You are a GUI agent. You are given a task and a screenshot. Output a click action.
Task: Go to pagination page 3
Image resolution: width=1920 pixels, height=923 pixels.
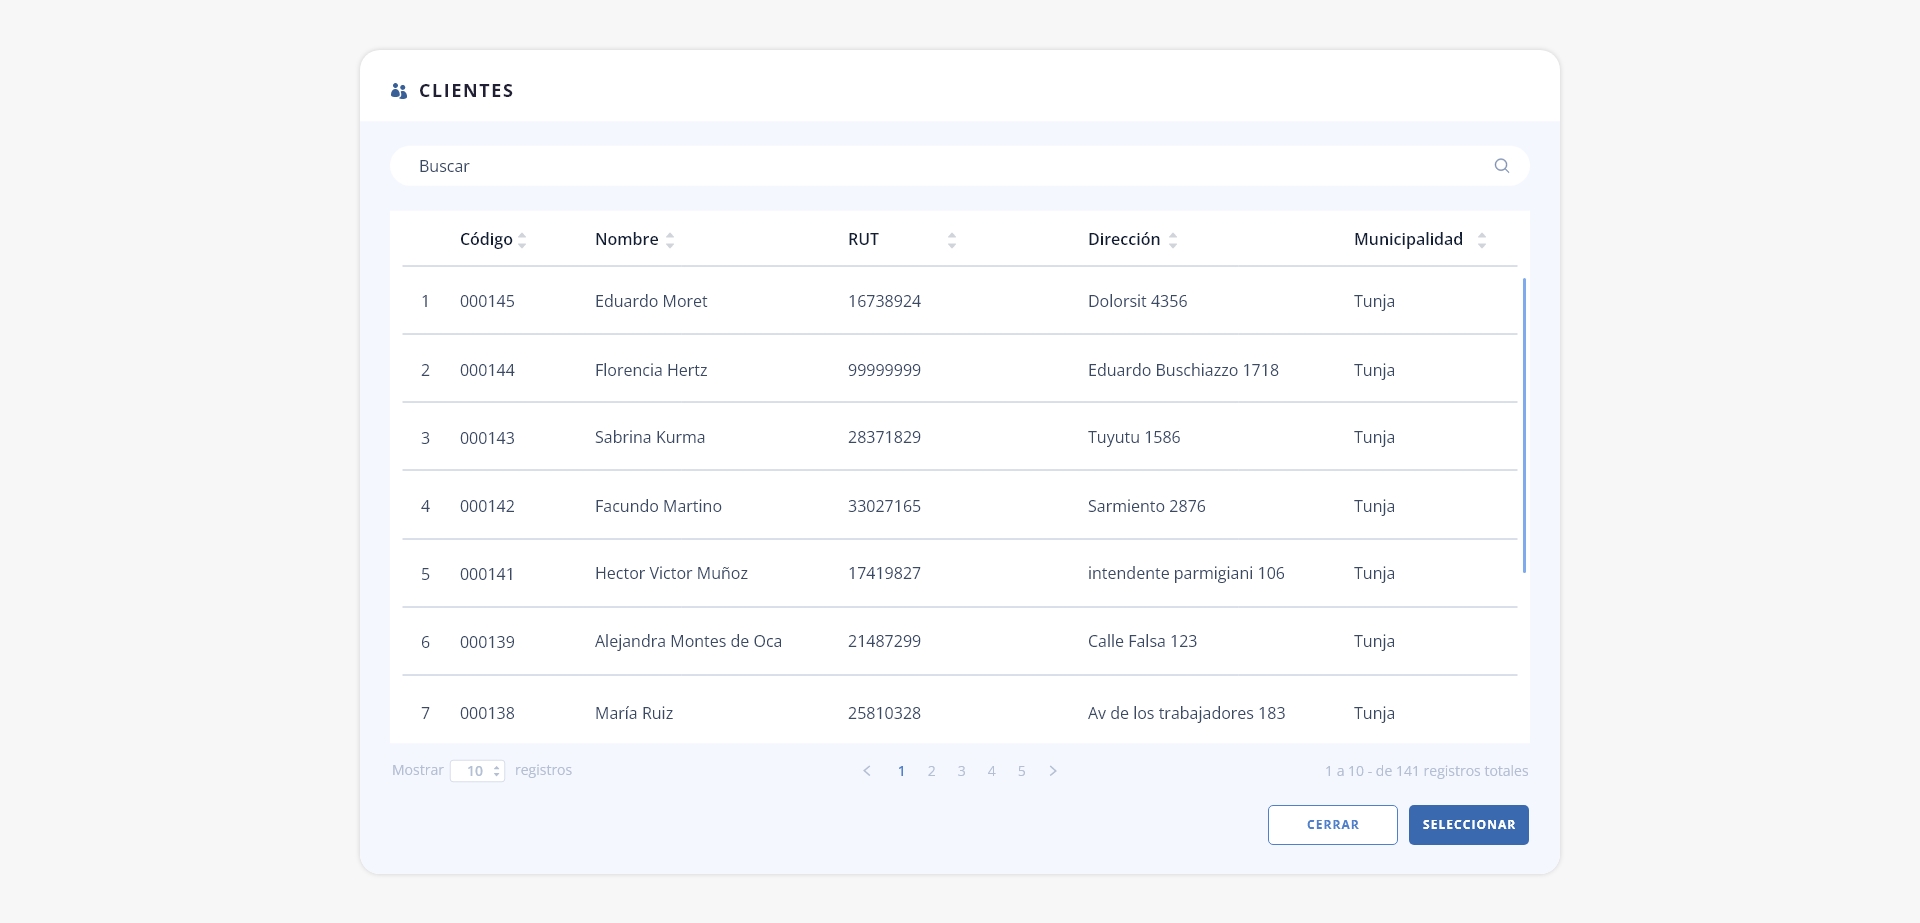coord(961,771)
